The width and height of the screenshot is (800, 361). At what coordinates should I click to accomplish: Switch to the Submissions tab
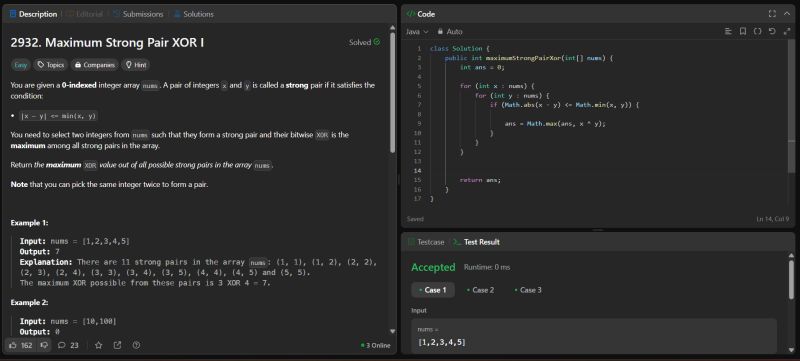click(x=138, y=14)
